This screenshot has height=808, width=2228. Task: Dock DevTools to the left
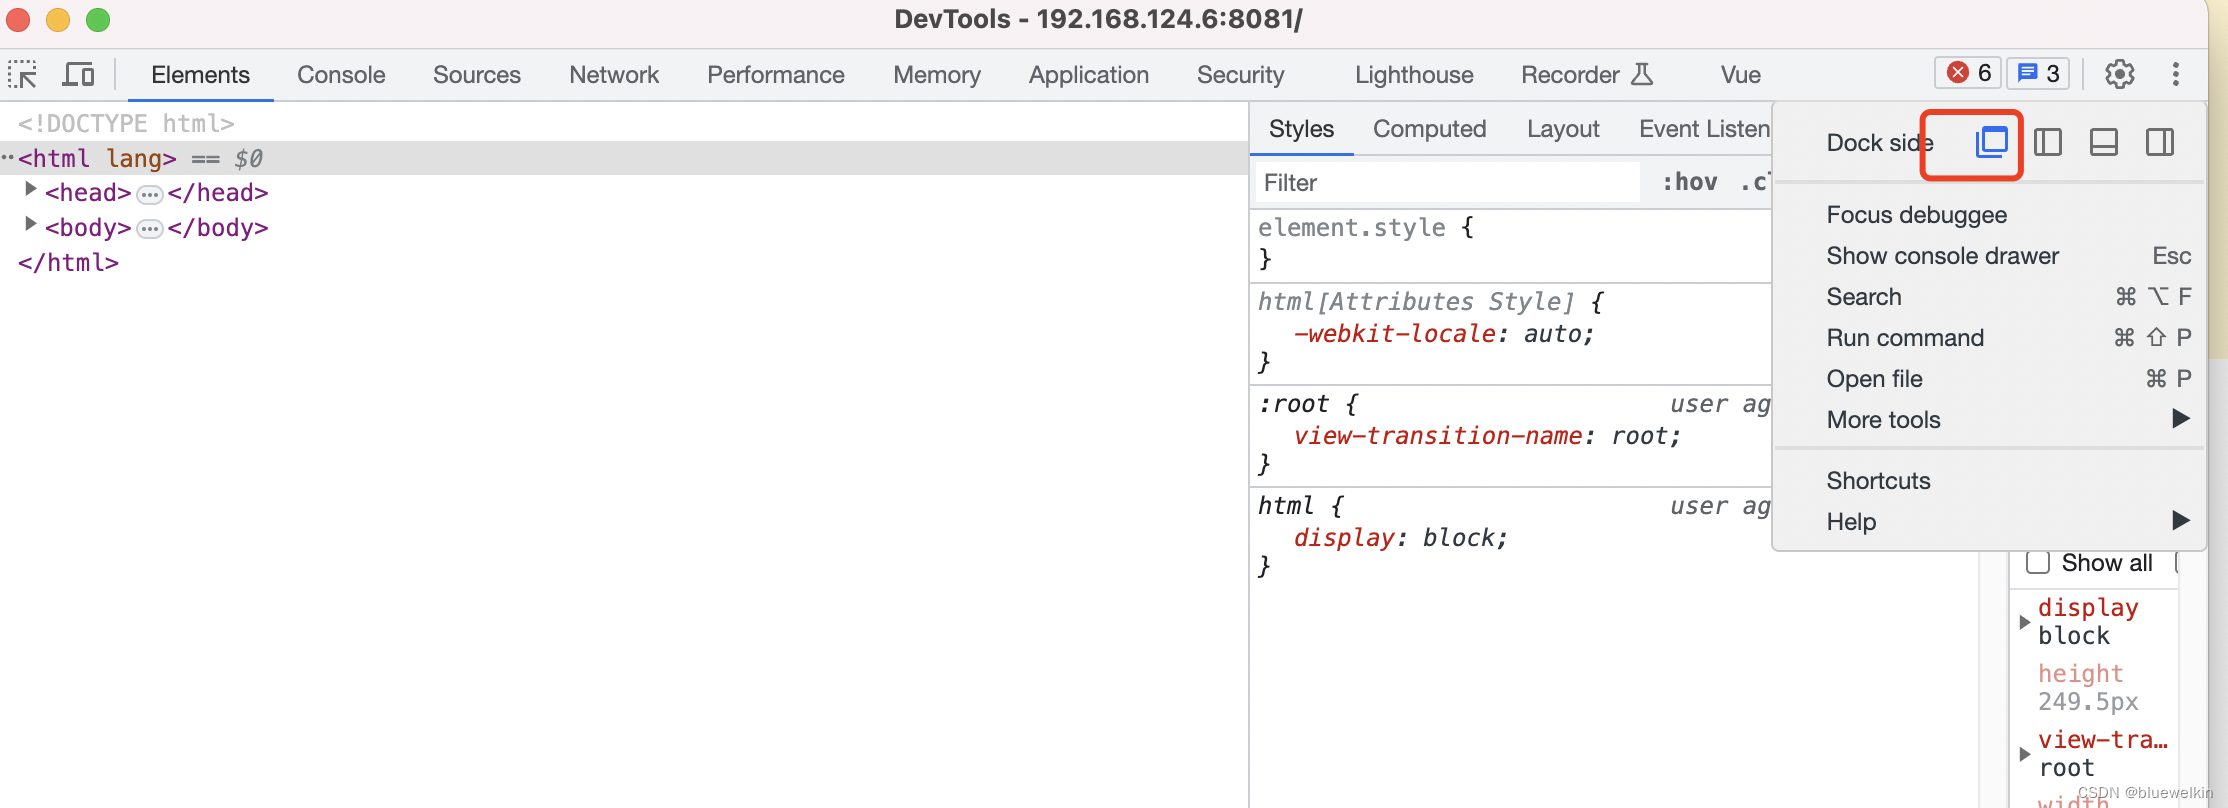tap(2047, 142)
